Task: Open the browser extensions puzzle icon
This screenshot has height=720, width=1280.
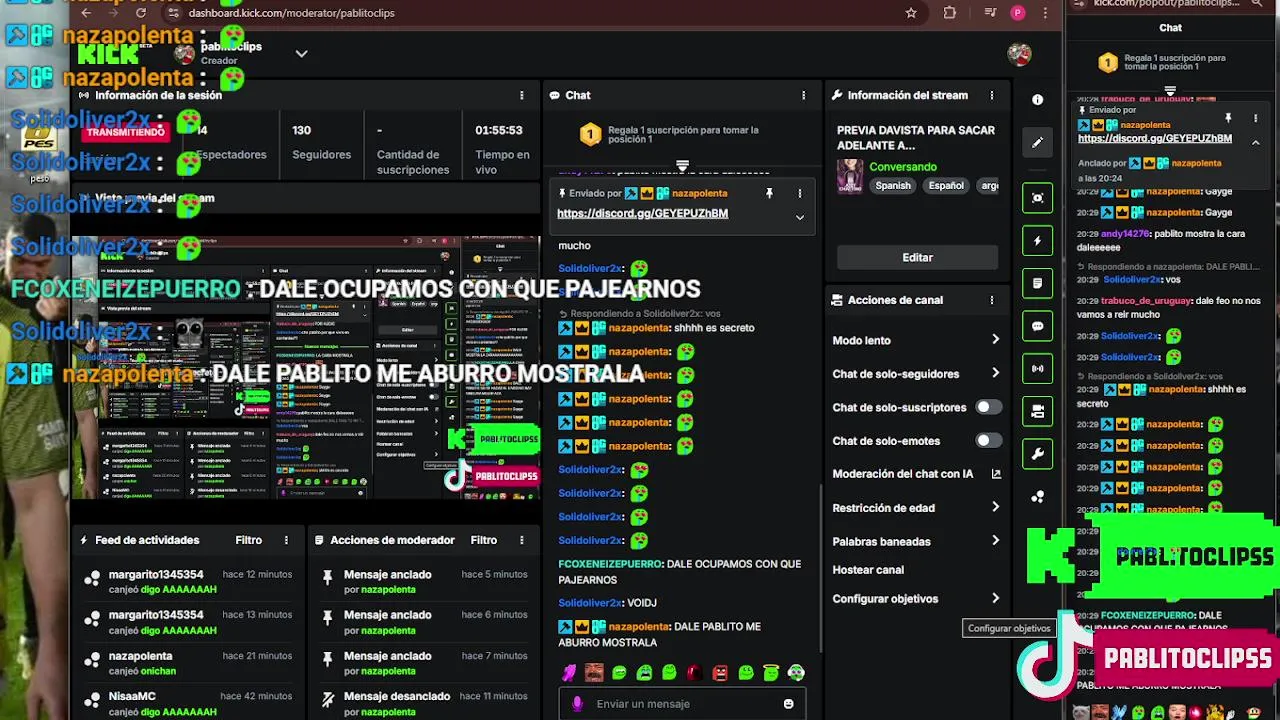Action: (950, 13)
